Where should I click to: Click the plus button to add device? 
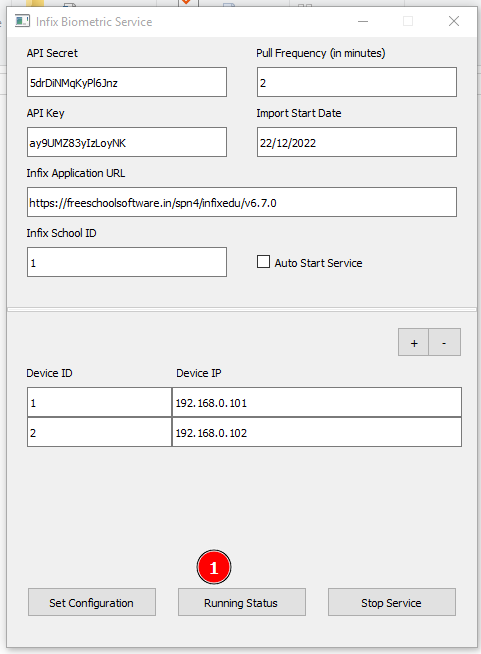(x=413, y=342)
